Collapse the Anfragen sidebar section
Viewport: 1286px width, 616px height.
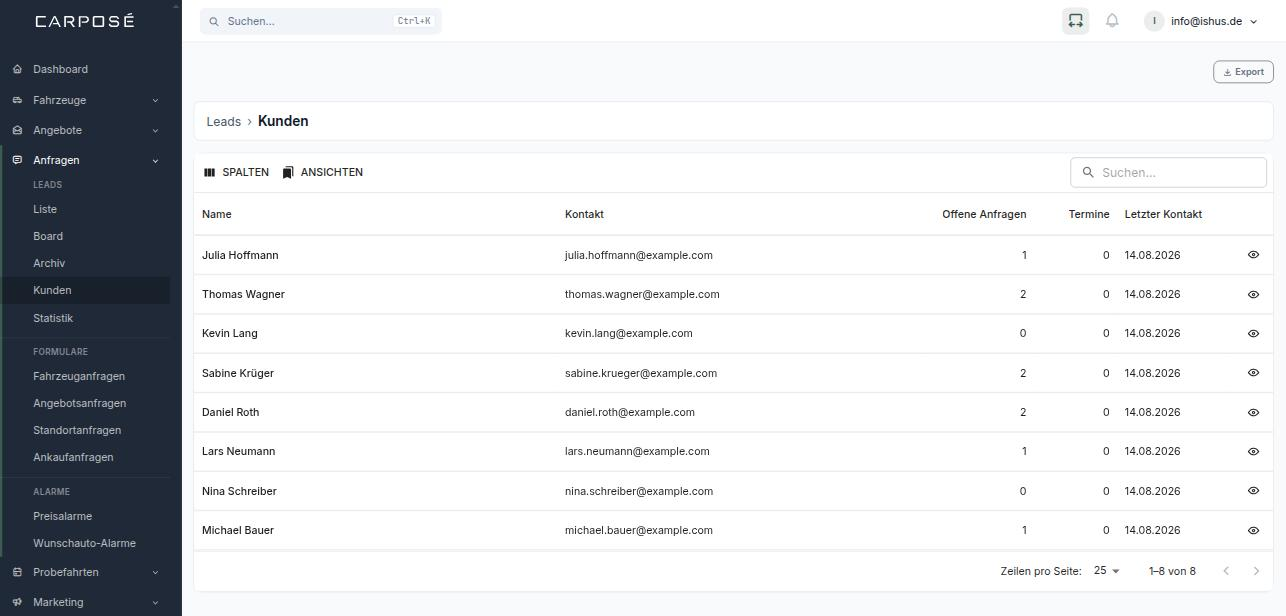coord(86,160)
